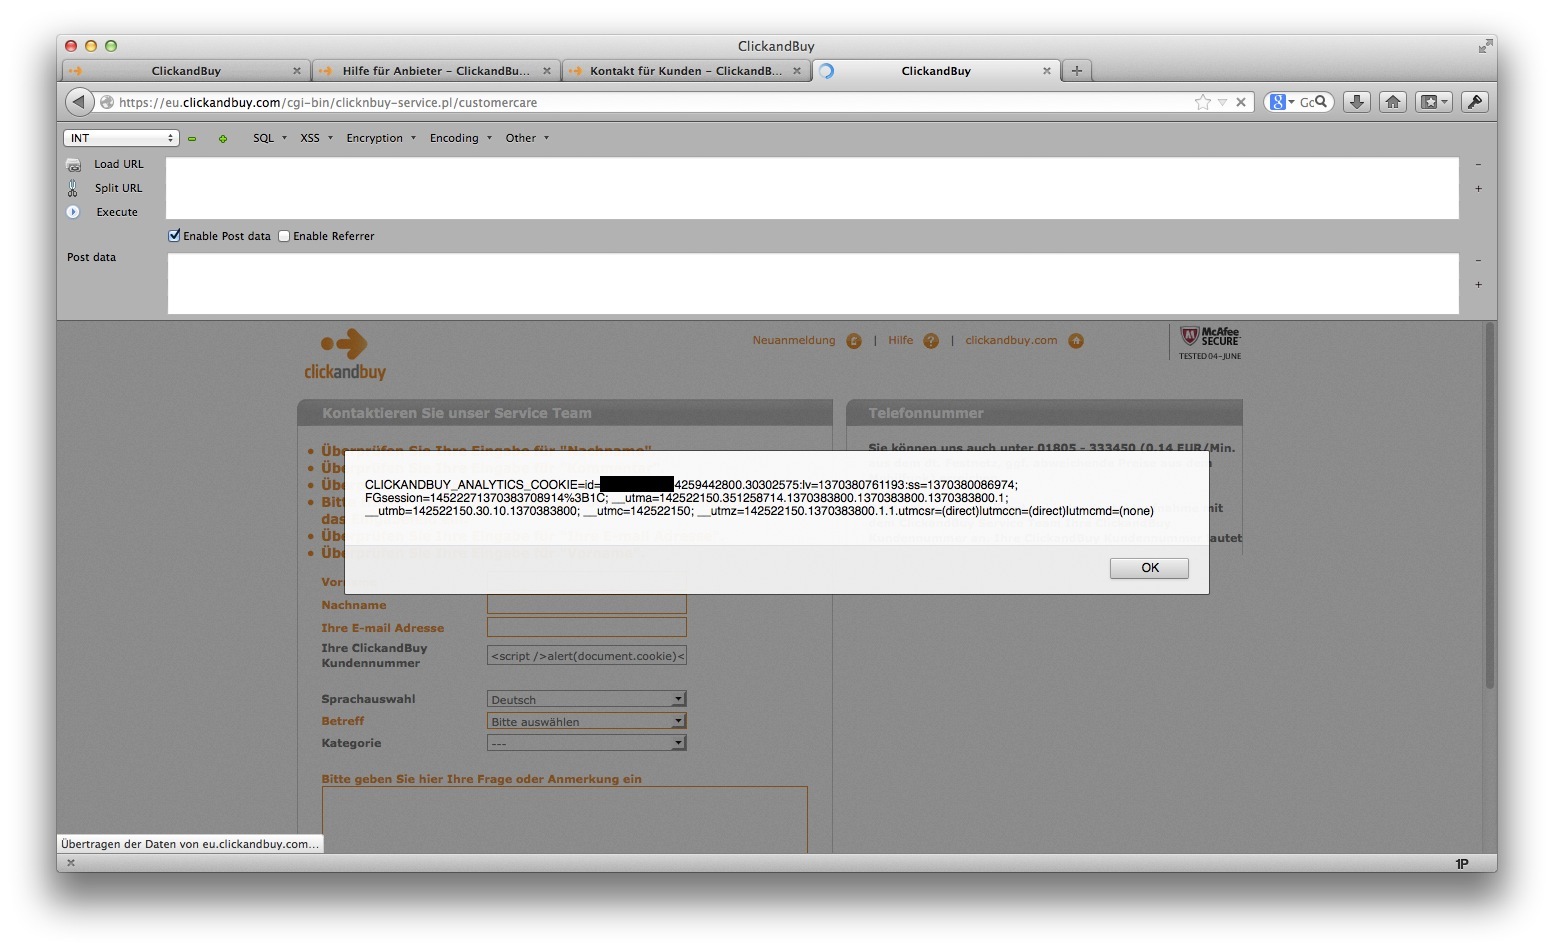The image size is (1554, 951).
Task: Click the browser address bar
Action: pos(655,102)
